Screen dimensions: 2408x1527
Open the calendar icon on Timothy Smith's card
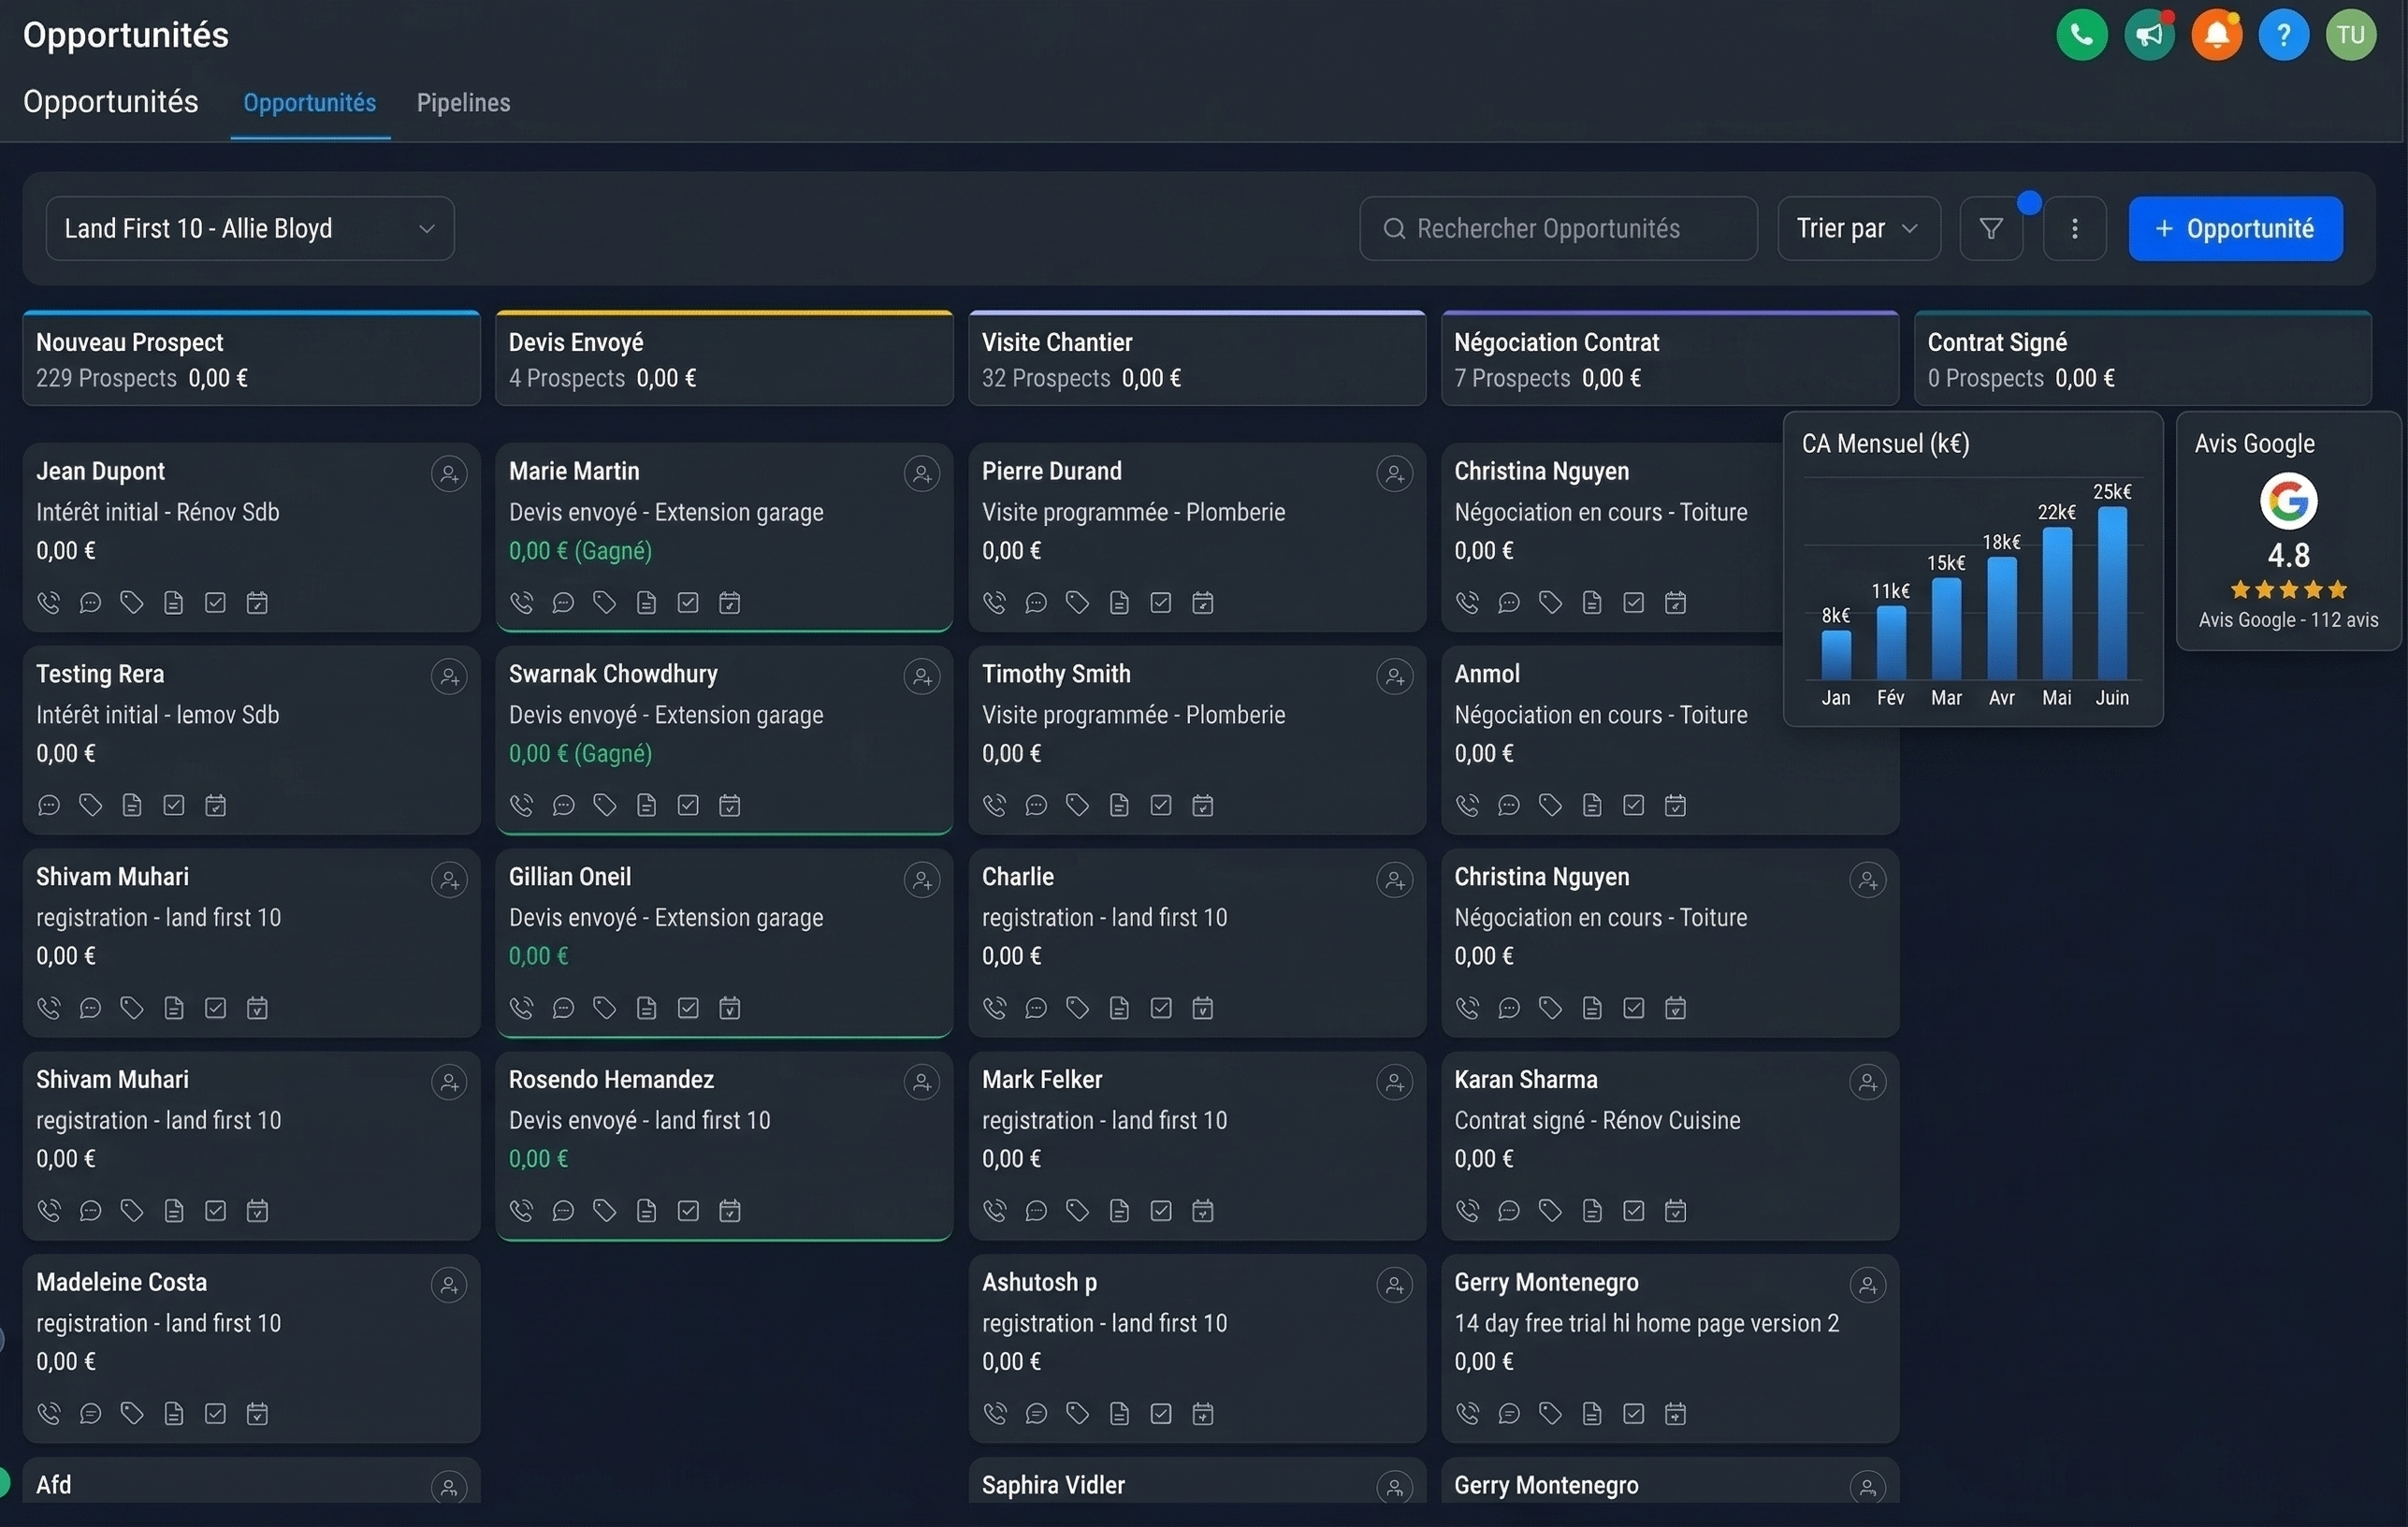(x=1203, y=805)
